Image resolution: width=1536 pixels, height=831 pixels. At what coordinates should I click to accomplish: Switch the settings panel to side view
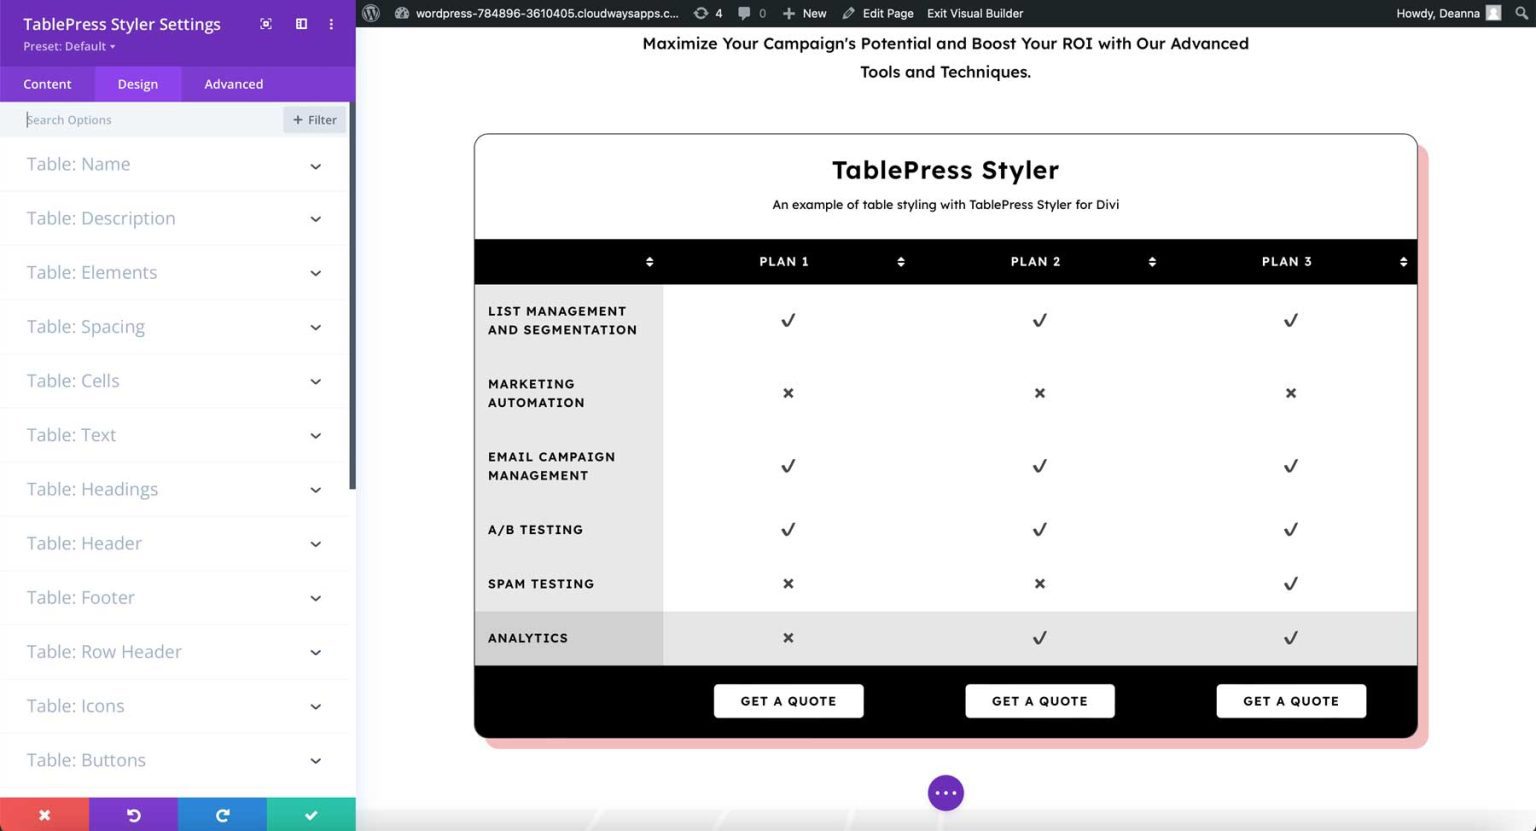click(x=301, y=23)
